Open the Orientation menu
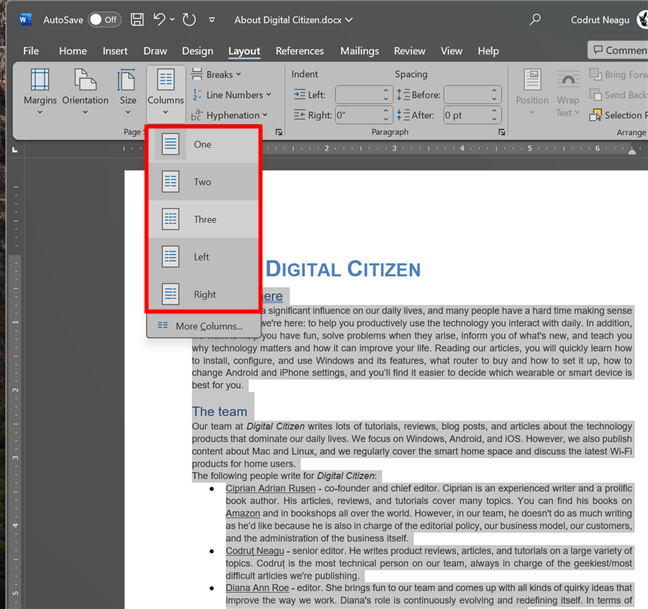Viewport: 648px width, 609px height. 85,92
